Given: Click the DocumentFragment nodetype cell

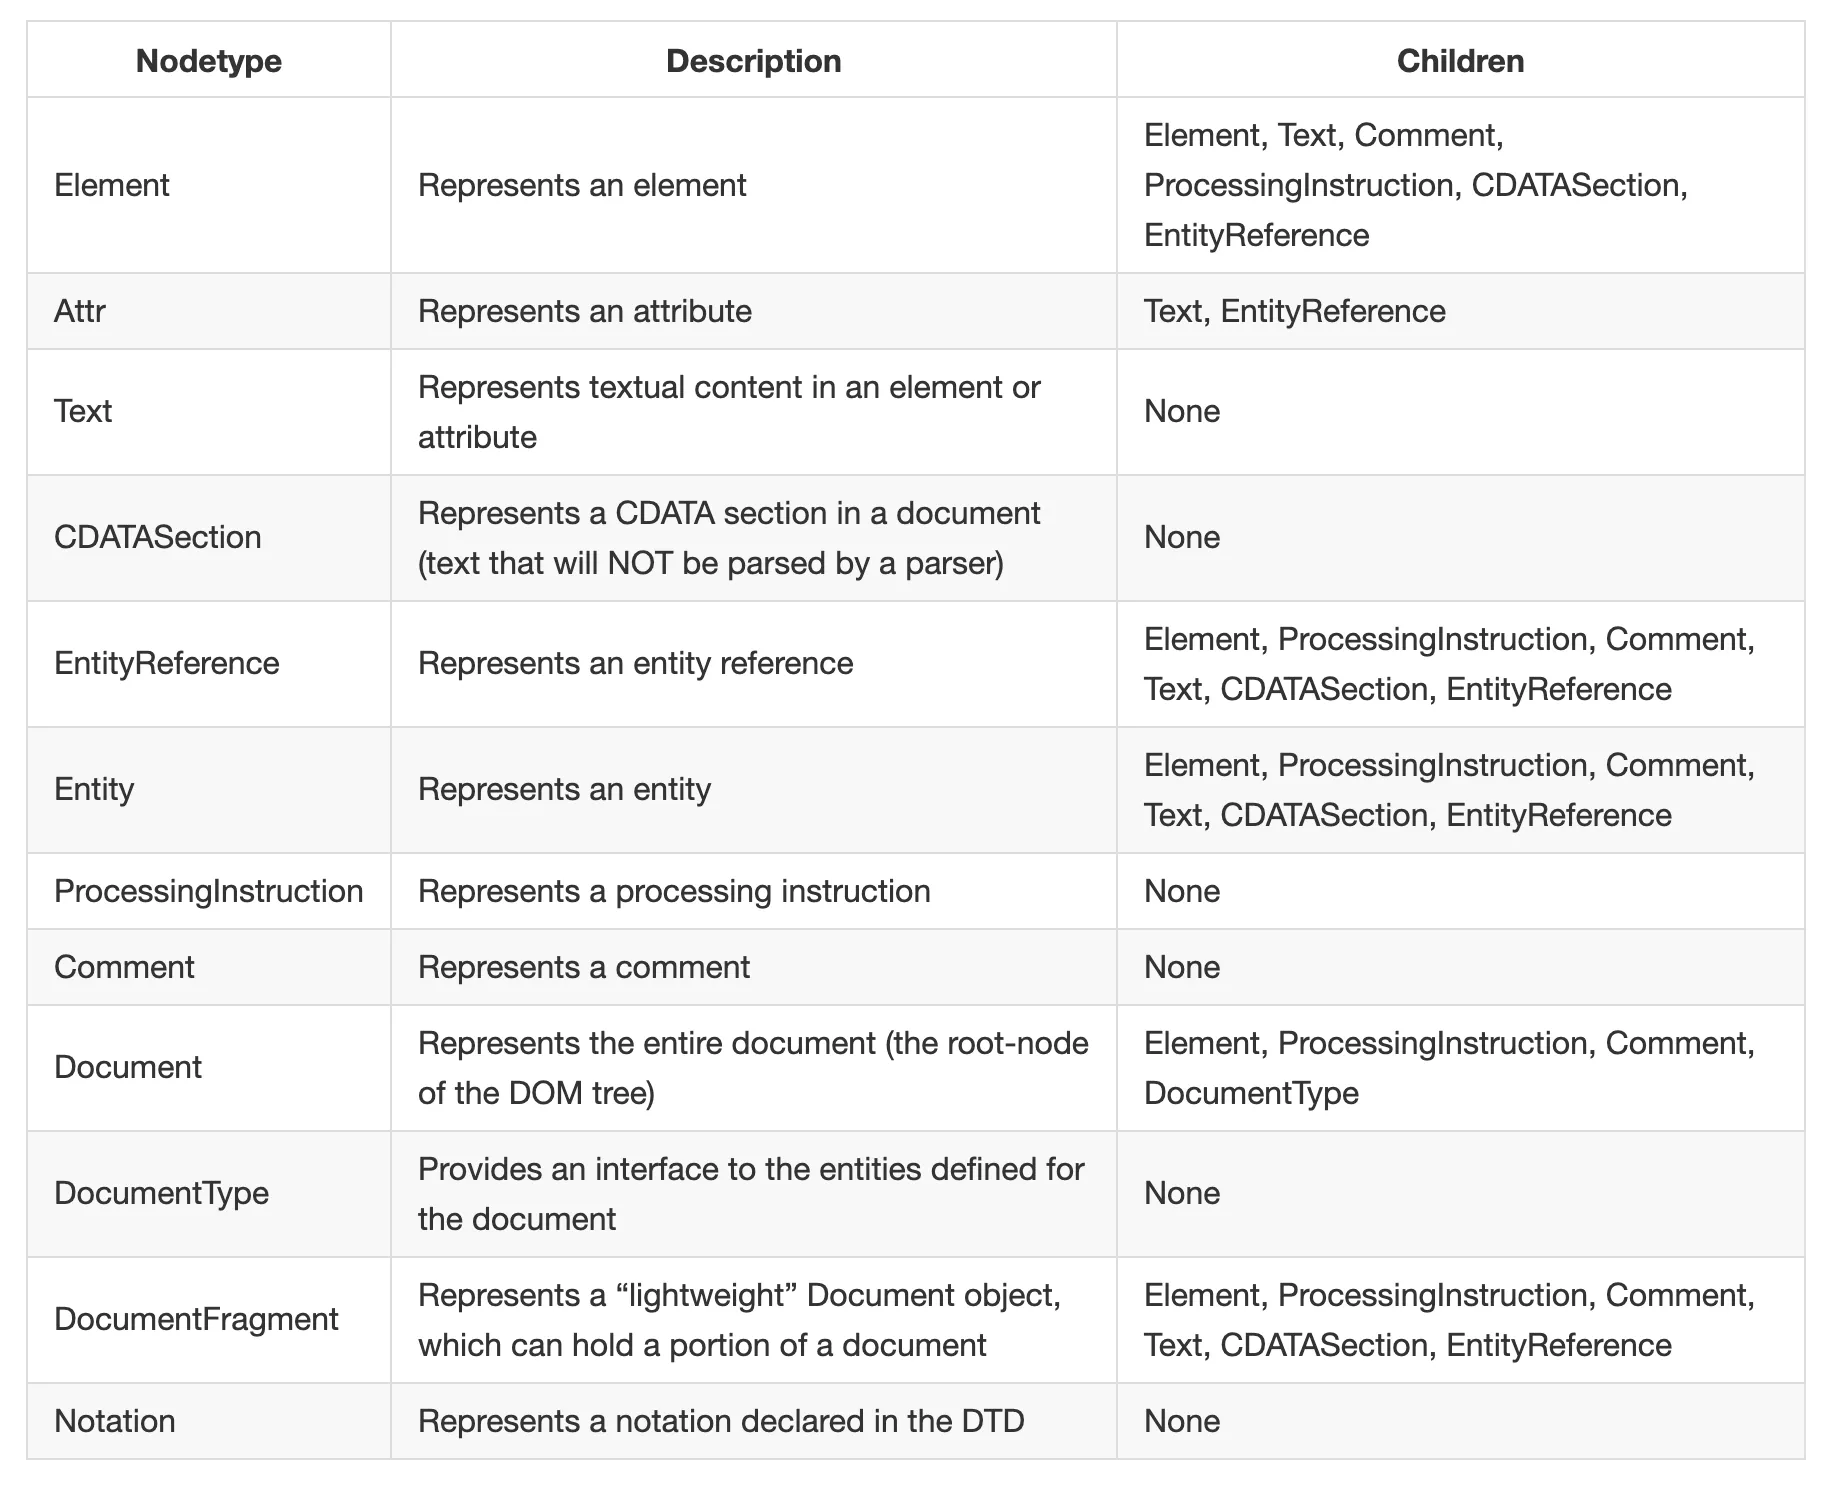Looking at the screenshot, I should coord(196,1319).
